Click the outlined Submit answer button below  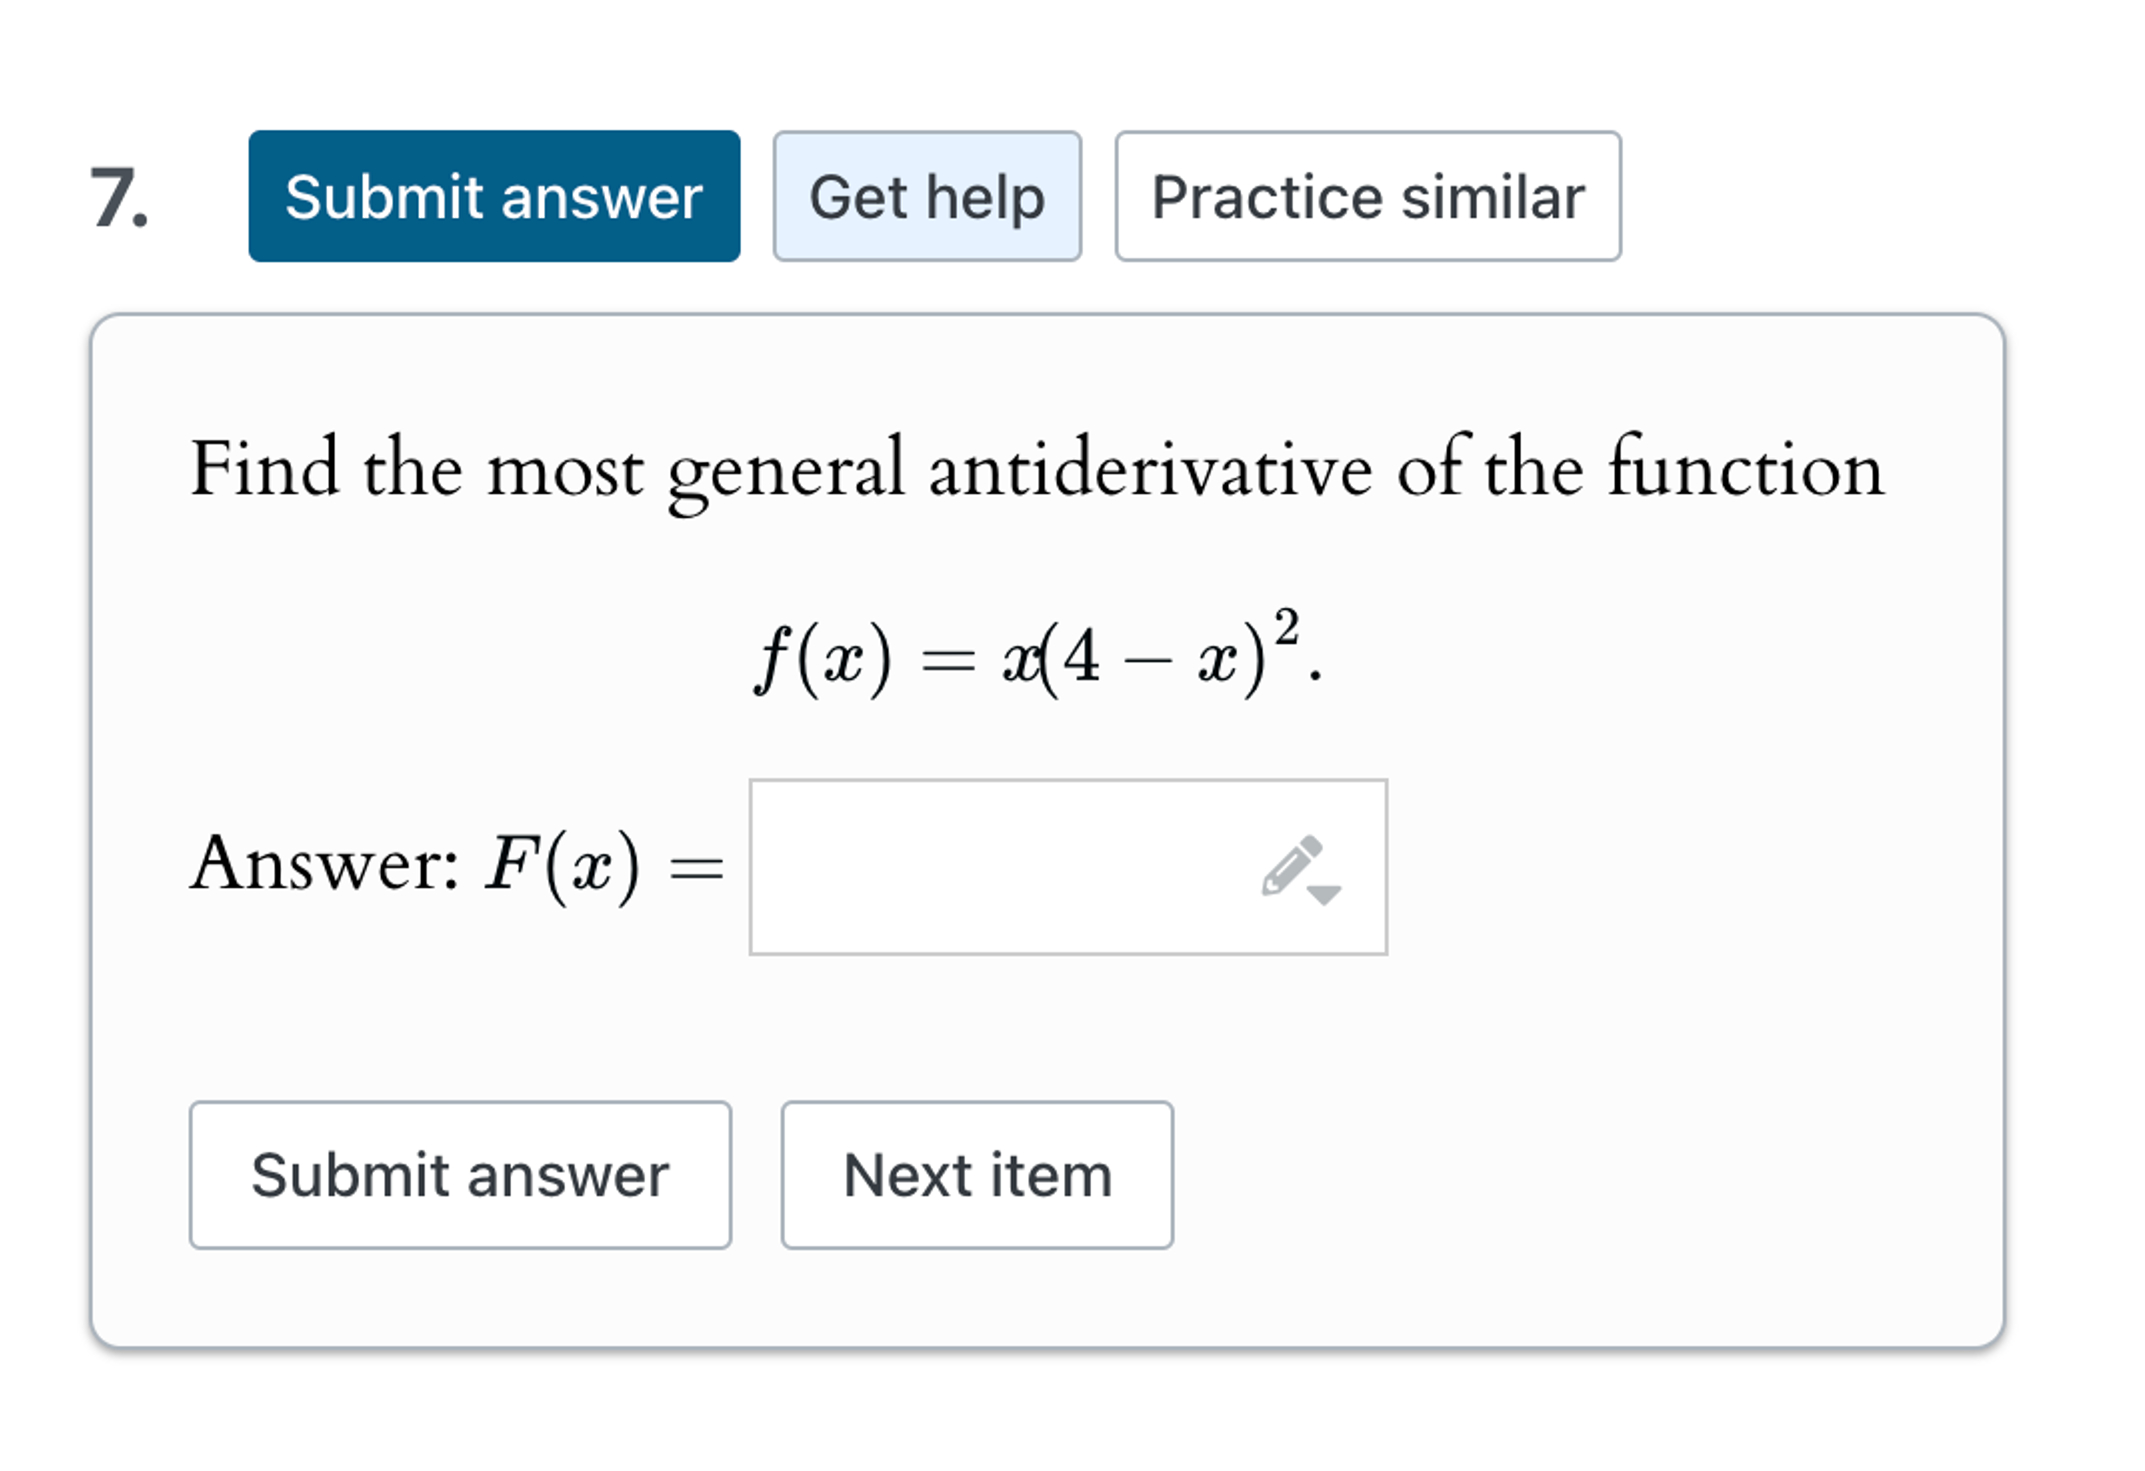(460, 1175)
